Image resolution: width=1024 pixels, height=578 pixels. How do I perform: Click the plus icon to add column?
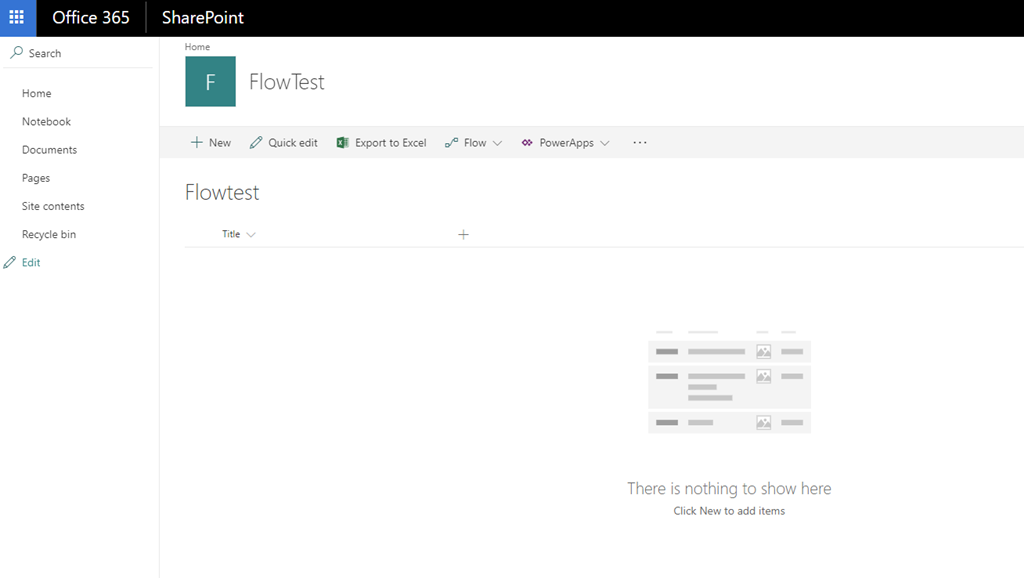point(463,235)
